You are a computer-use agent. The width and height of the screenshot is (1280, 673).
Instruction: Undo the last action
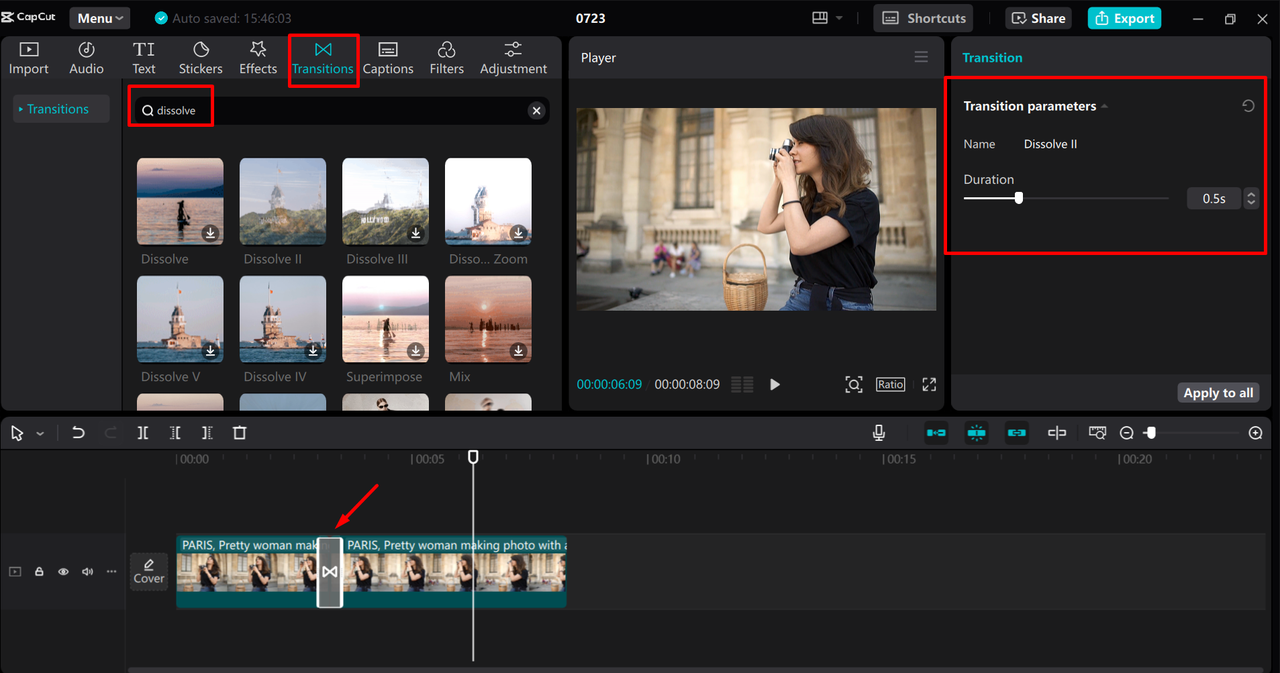tap(78, 433)
